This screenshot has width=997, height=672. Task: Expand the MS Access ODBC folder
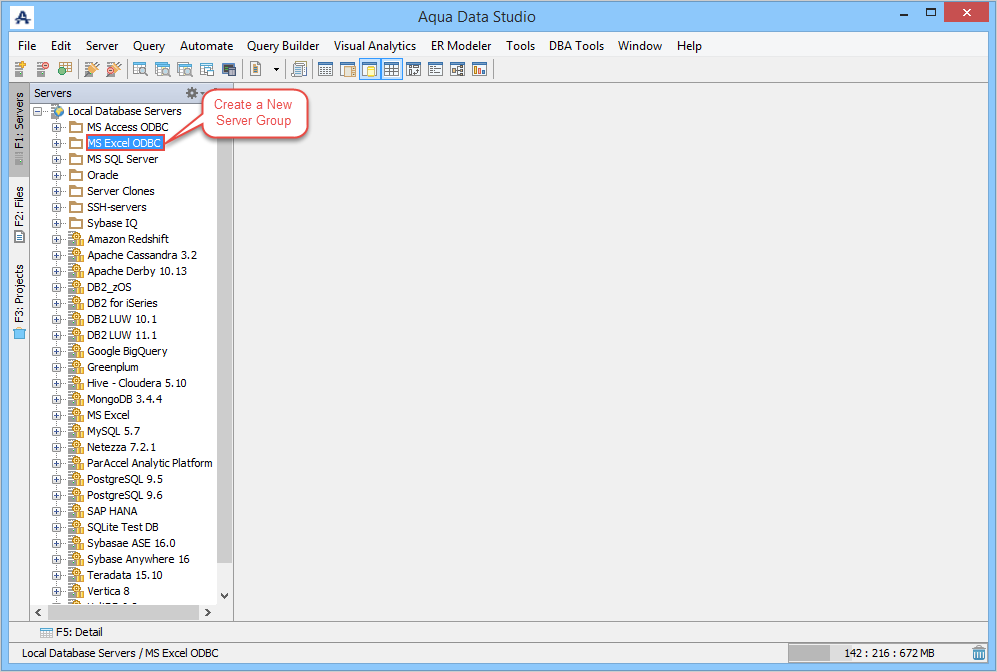[57, 127]
